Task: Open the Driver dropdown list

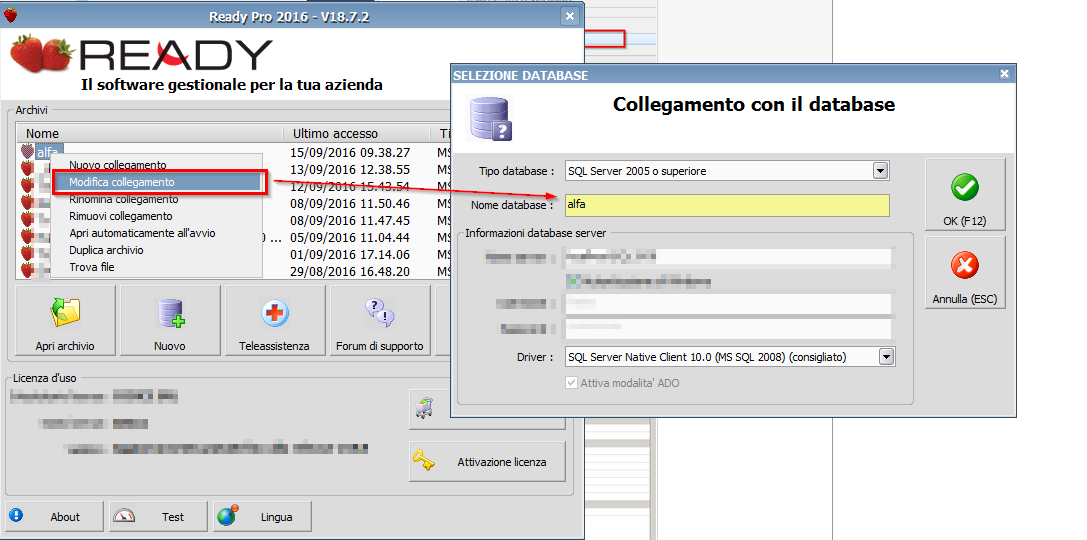Action: (887, 357)
